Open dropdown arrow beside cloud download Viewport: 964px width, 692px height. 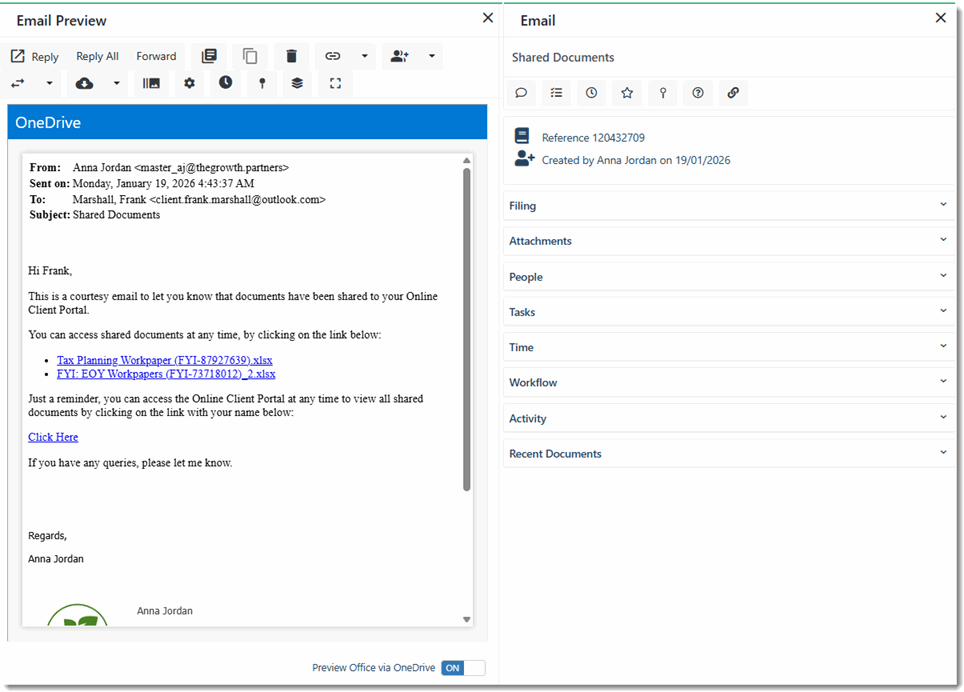pyautogui.click(x=116, y=83)
